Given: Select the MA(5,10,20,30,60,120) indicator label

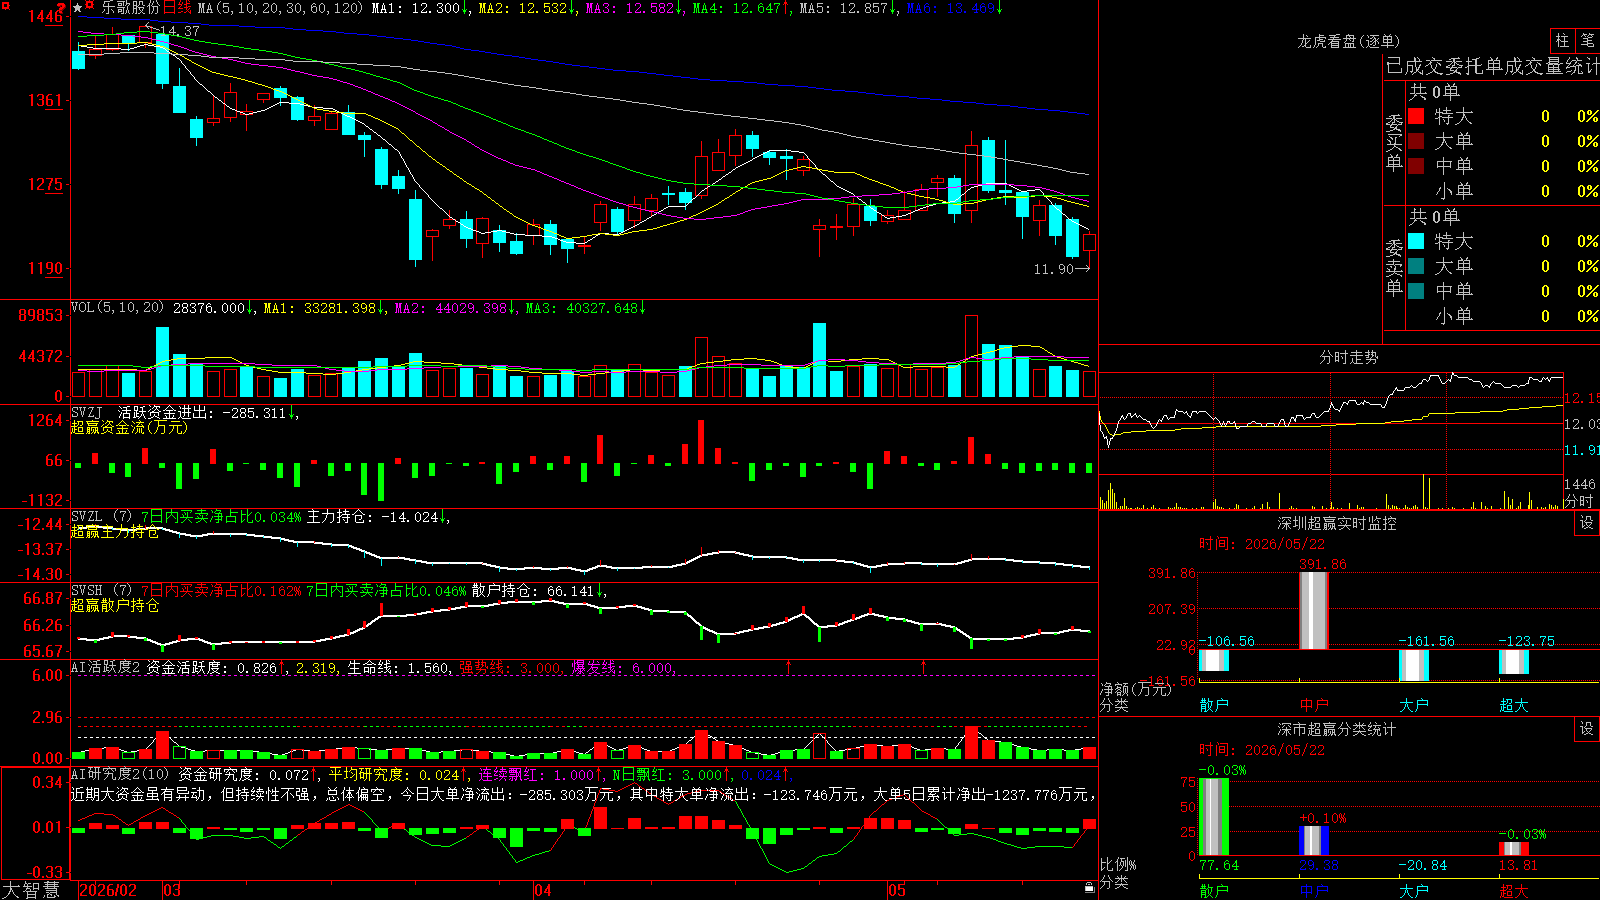Looking at the screenshot, I should [281, 8].
